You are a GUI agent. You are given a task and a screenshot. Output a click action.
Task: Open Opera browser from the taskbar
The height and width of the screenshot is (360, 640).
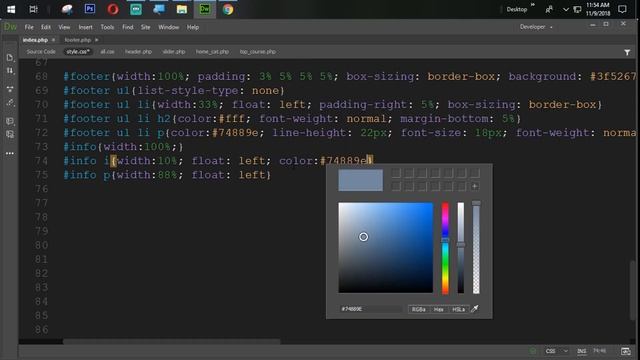point(113,9)
